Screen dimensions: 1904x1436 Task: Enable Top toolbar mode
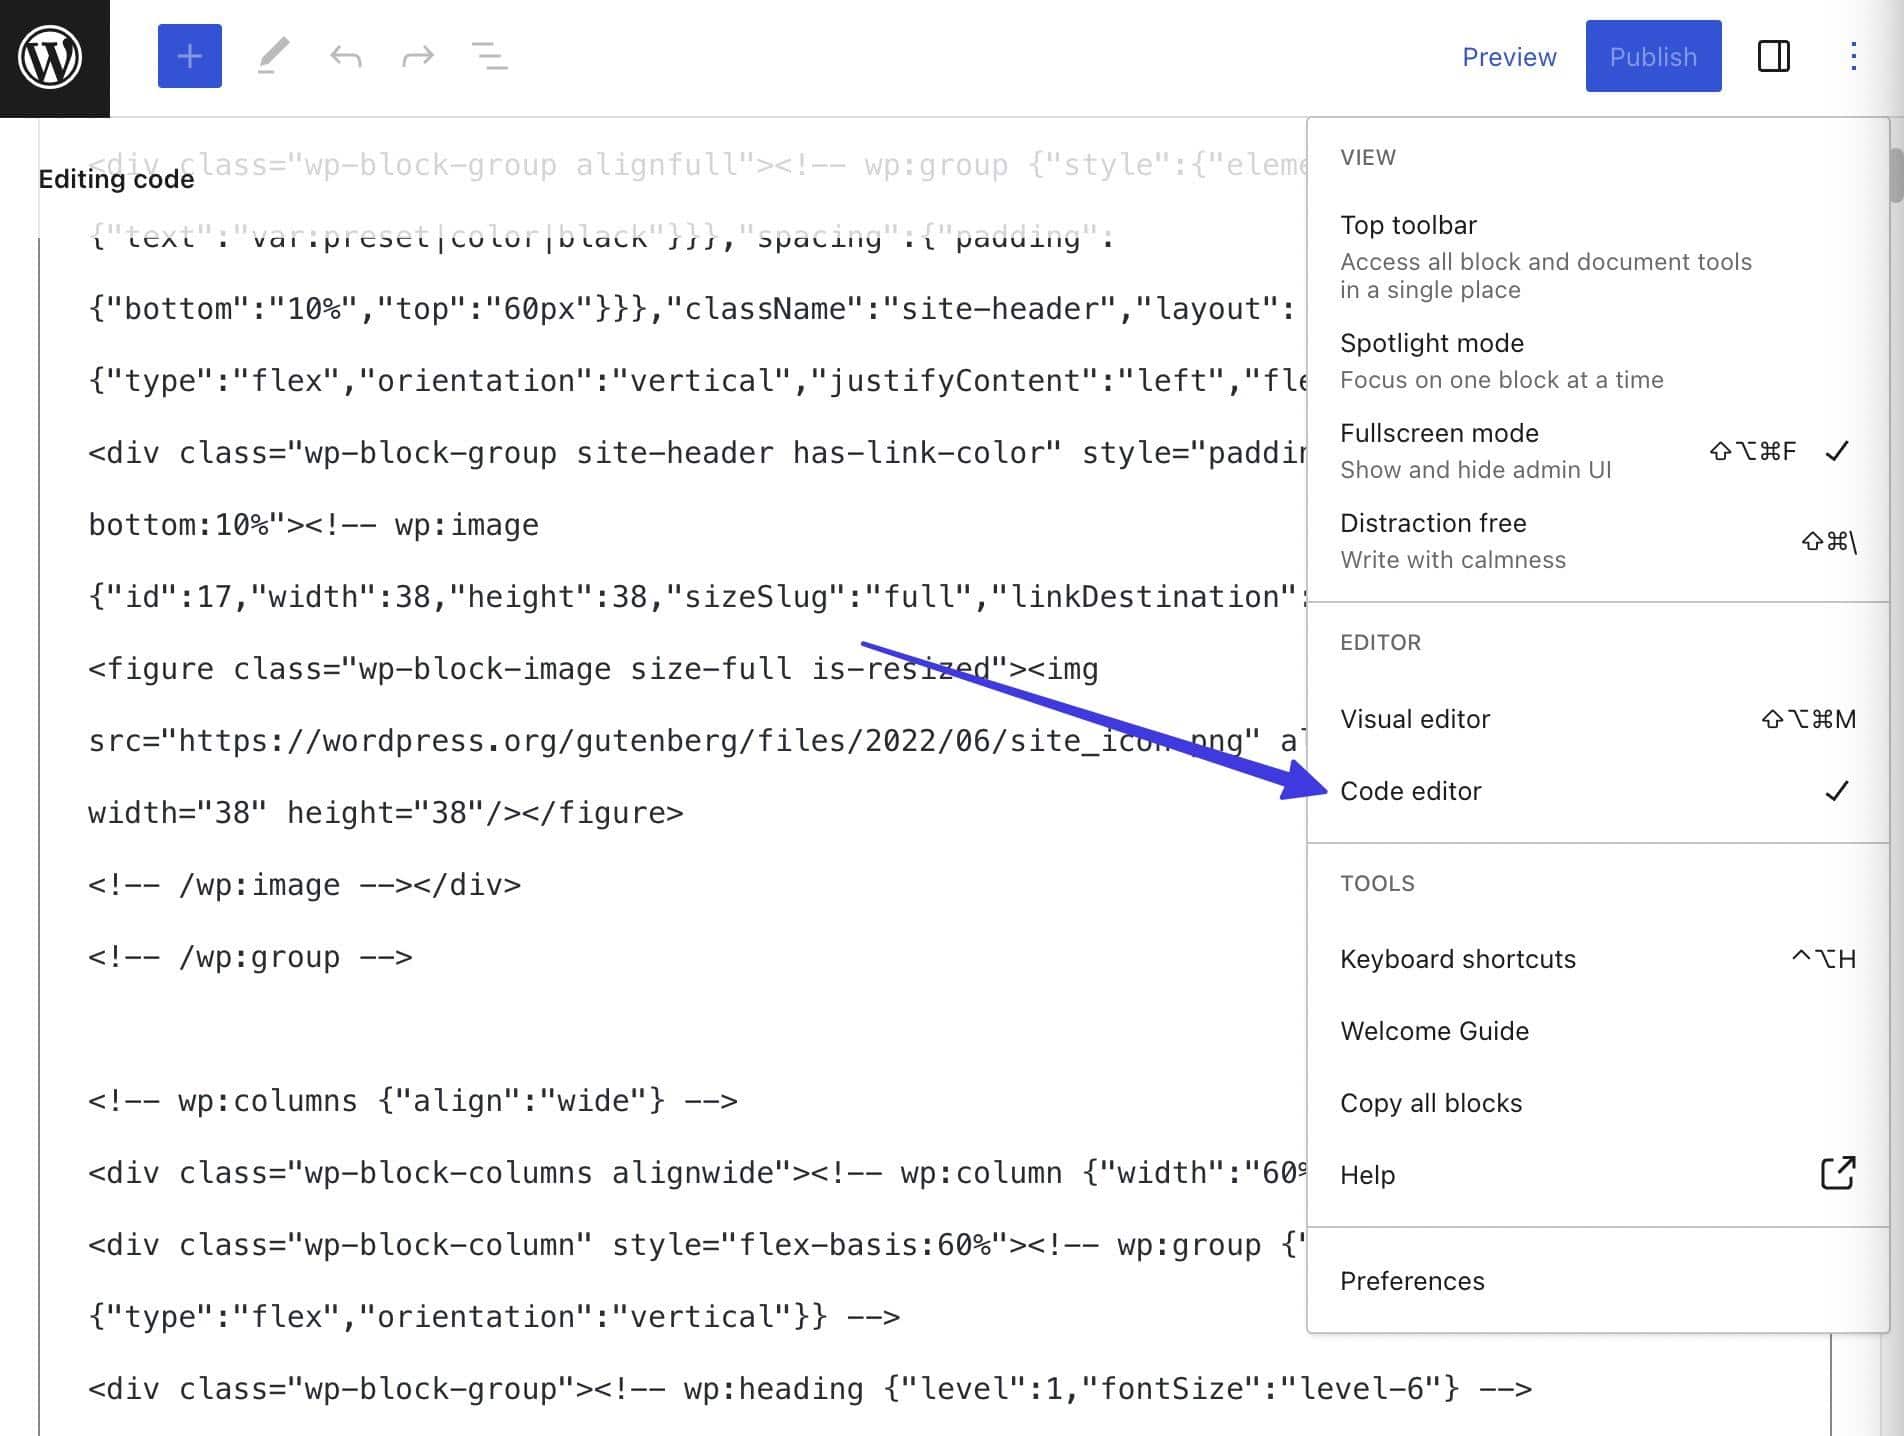1408,224
